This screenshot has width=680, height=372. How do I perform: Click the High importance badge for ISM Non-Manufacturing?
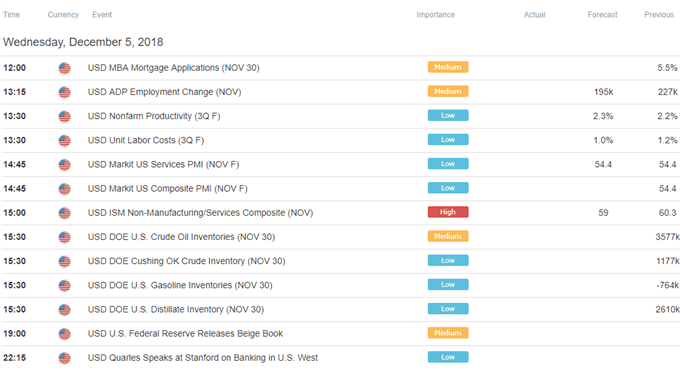point(448,212)
